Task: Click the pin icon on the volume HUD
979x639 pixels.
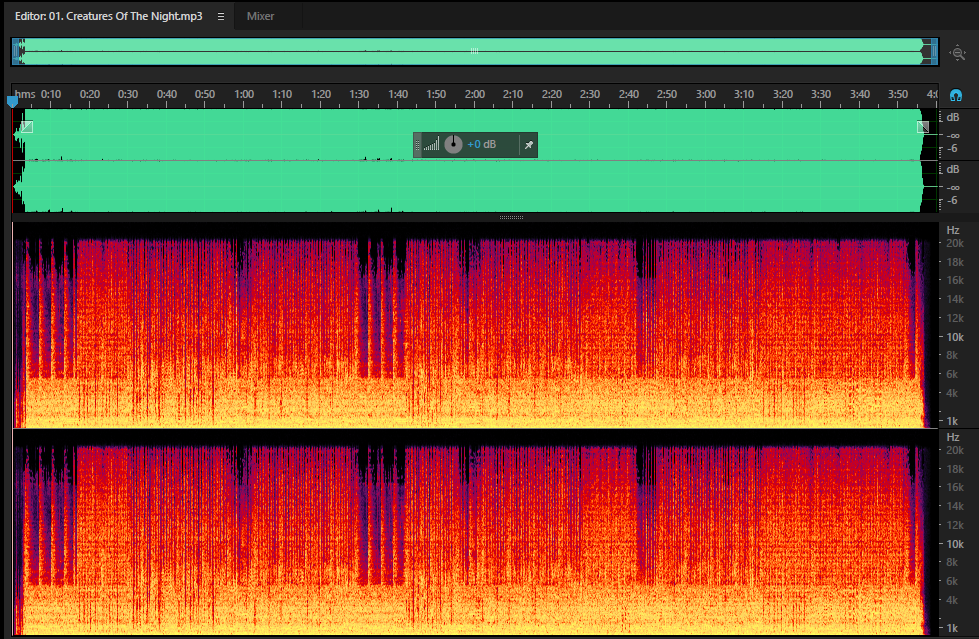Action: tap(528, 145)
